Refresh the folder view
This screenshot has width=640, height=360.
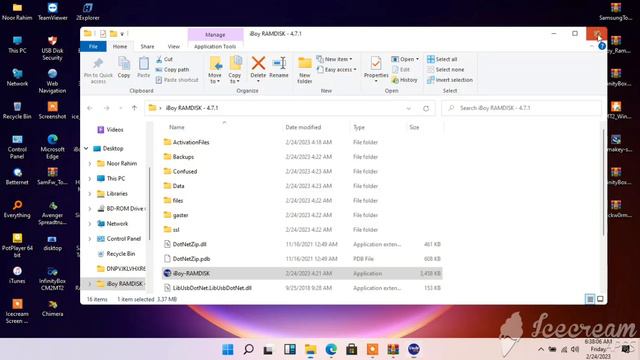(426, 108)
